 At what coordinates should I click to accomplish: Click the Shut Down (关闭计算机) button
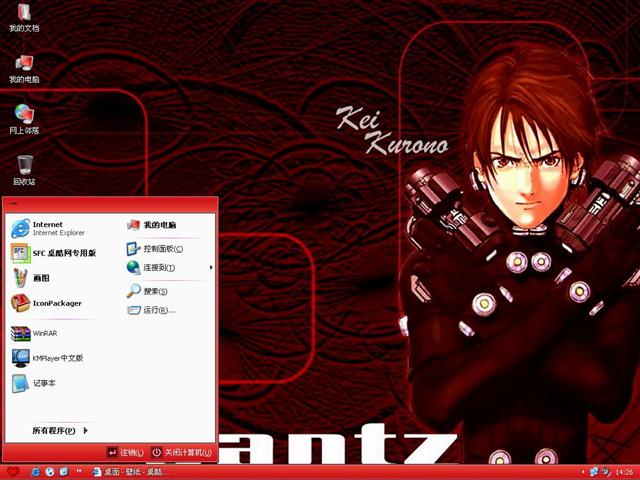tap(181, 453)
